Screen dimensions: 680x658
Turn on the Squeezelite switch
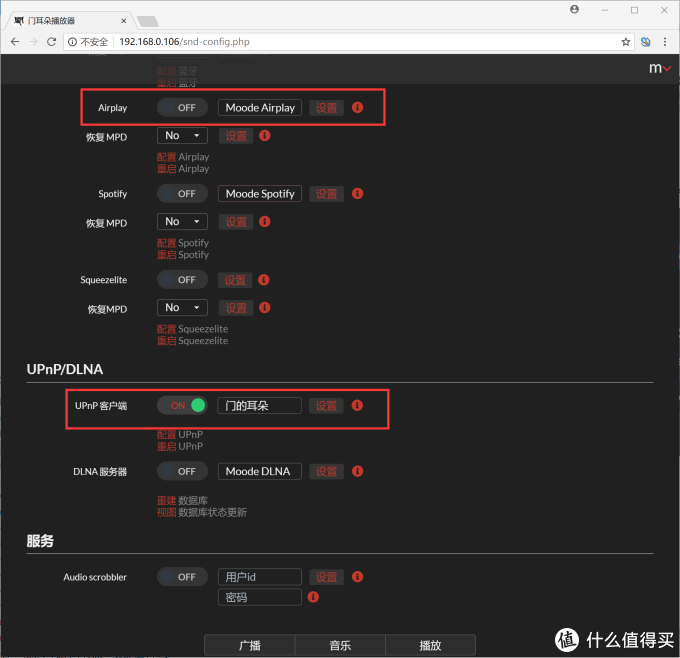point(182,280)
